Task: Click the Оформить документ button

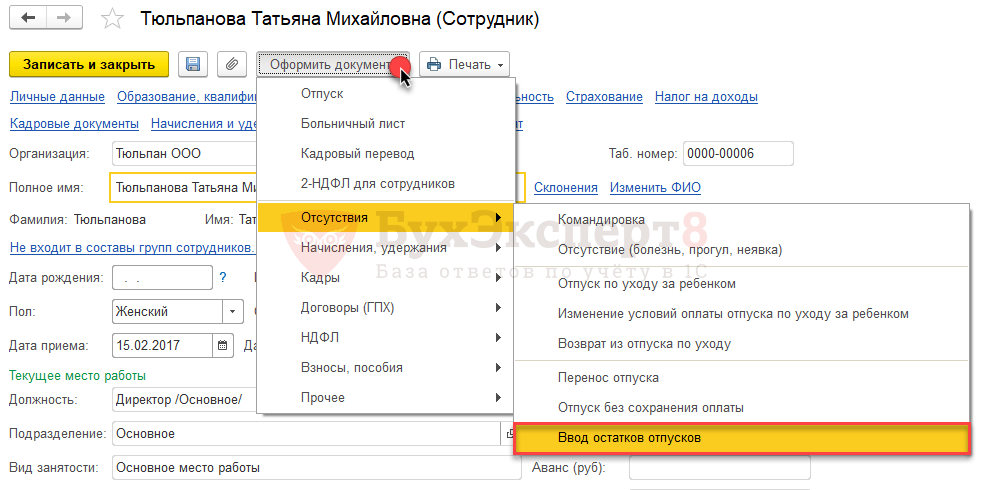Action: [x=332, y=64]
